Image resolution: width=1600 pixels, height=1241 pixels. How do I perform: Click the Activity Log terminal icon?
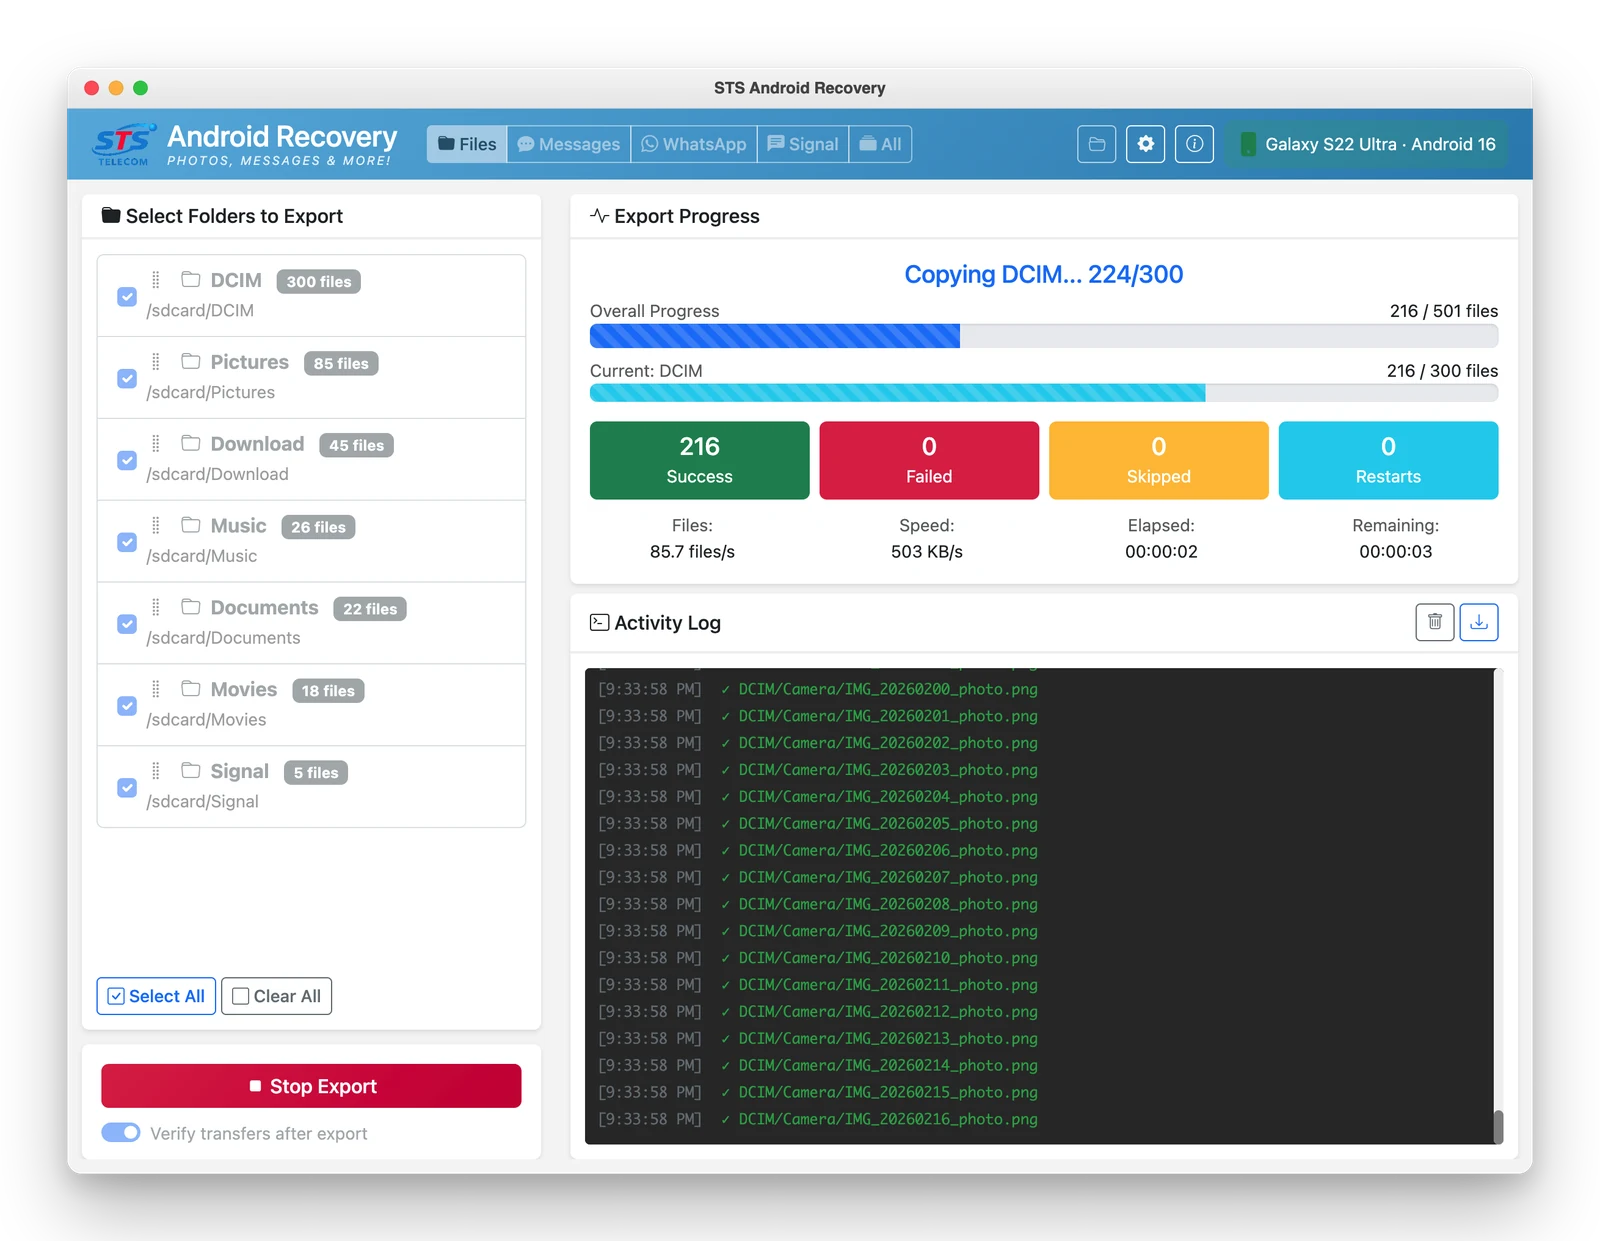click(x=599, y=622)
